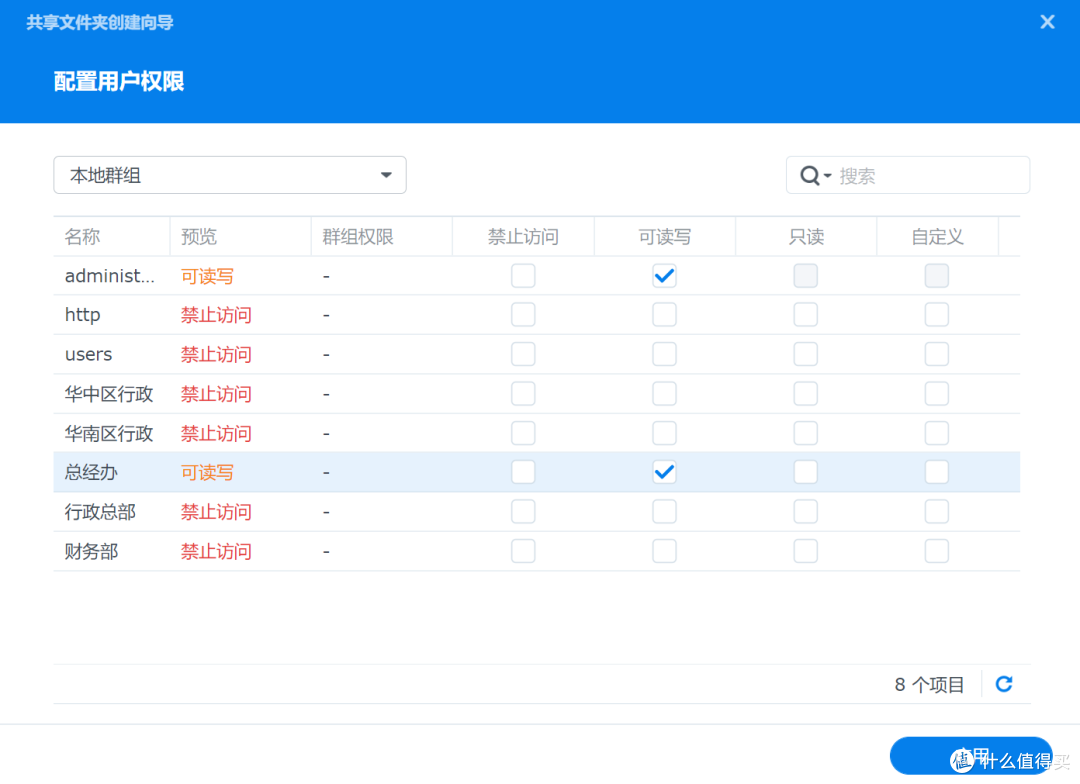The width and height of the screenshot is (1080, 784).
Task: Check 可读写 for 财务部 group
Action: pos(664,550)
